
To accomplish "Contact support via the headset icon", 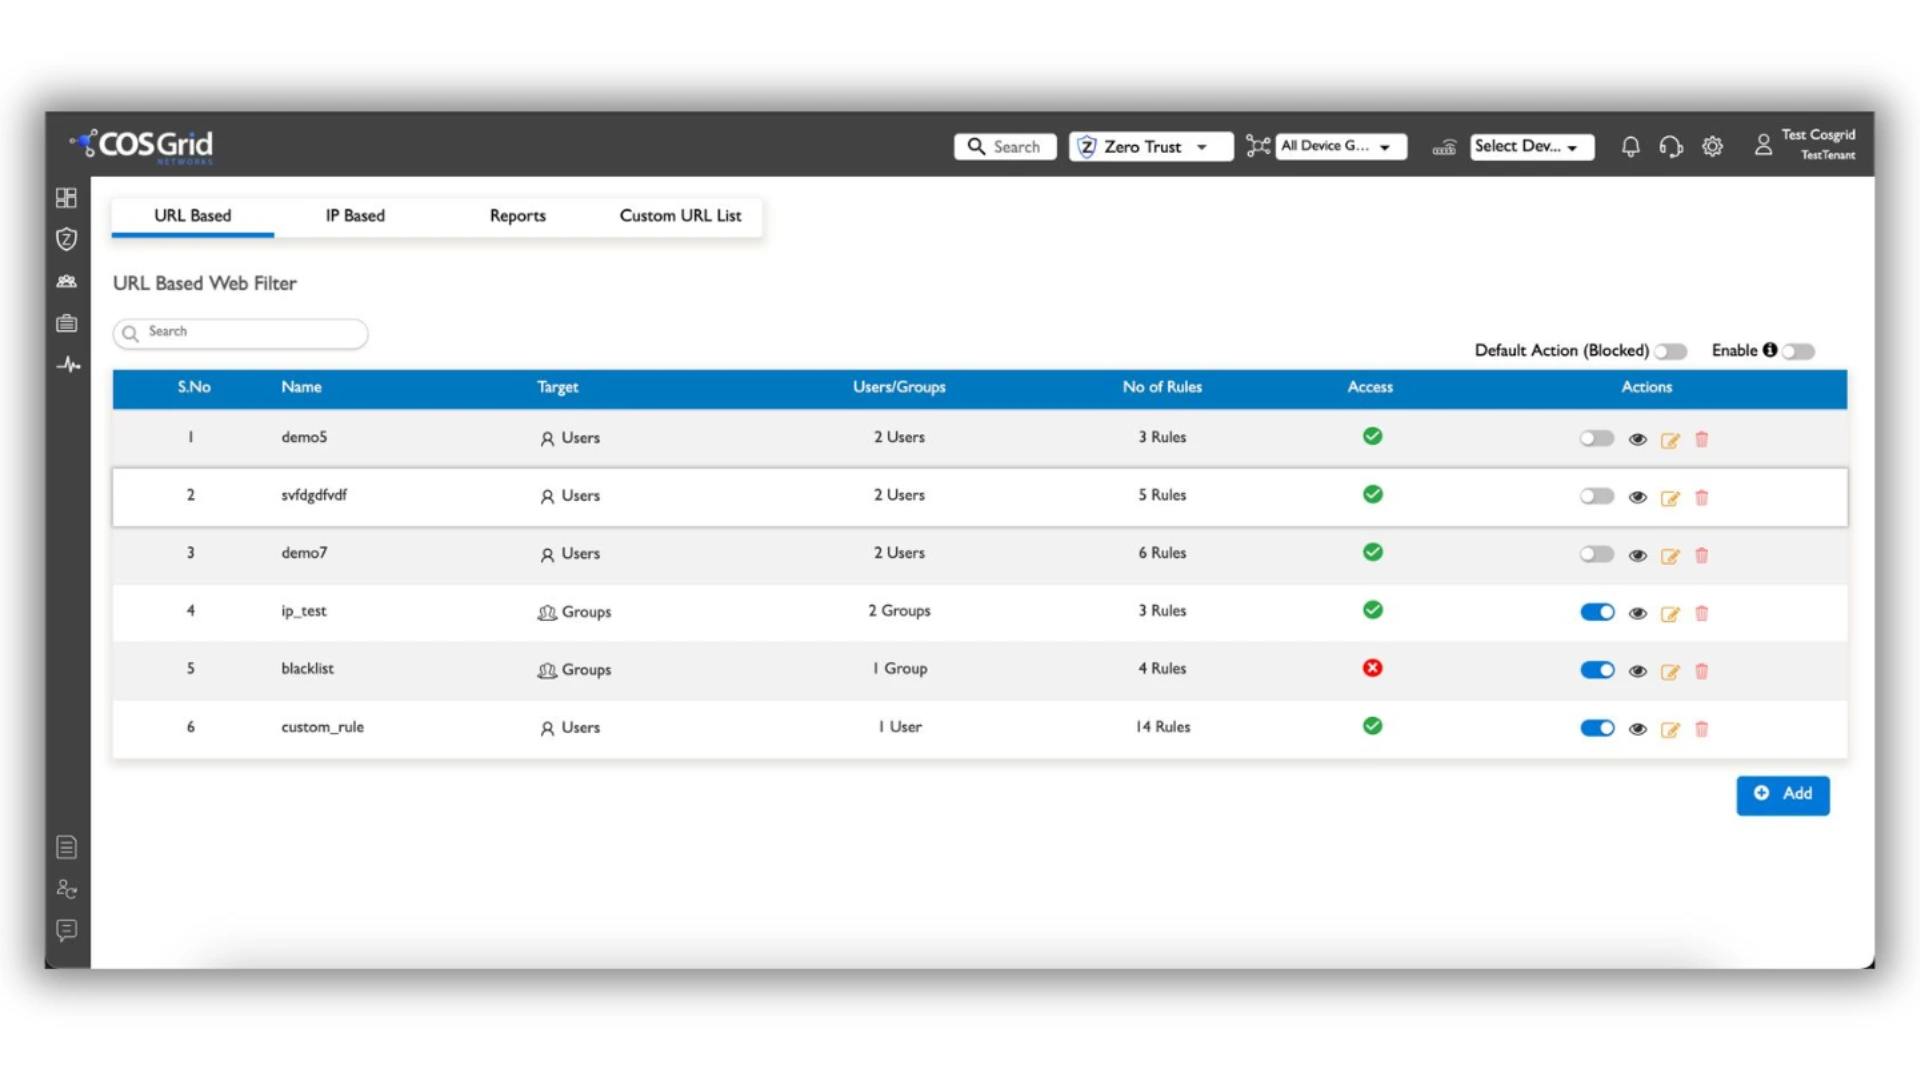I will tap(1671, 146).
